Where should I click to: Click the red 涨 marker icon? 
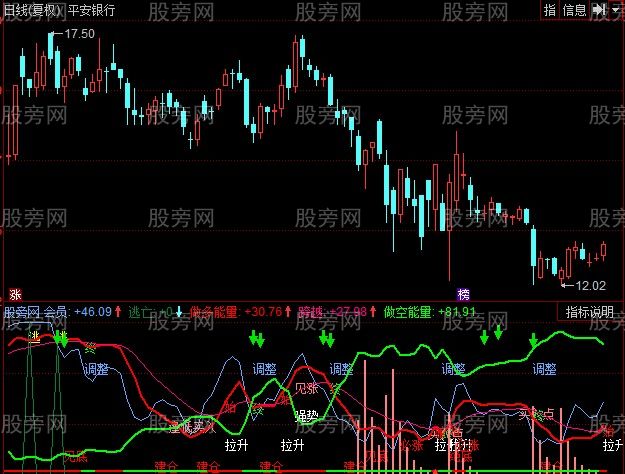14,295
